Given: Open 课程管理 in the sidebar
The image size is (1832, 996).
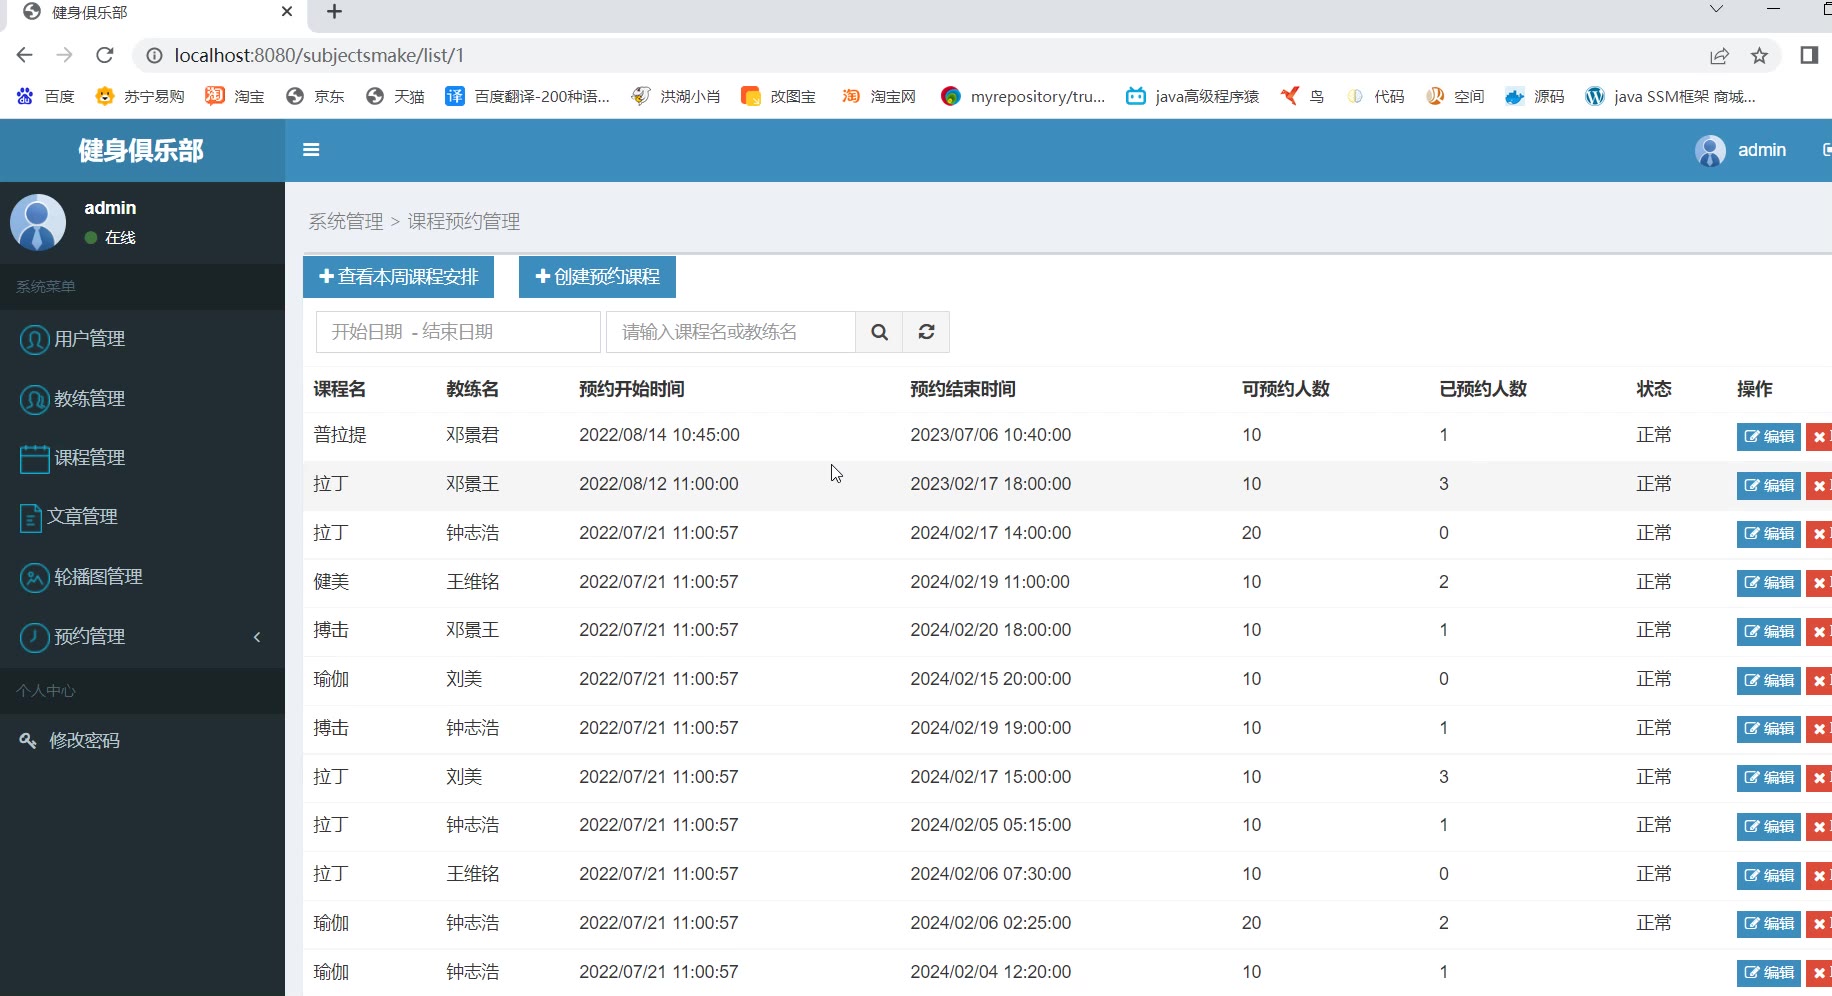Looking at the screenshot, I should (142, 458).
